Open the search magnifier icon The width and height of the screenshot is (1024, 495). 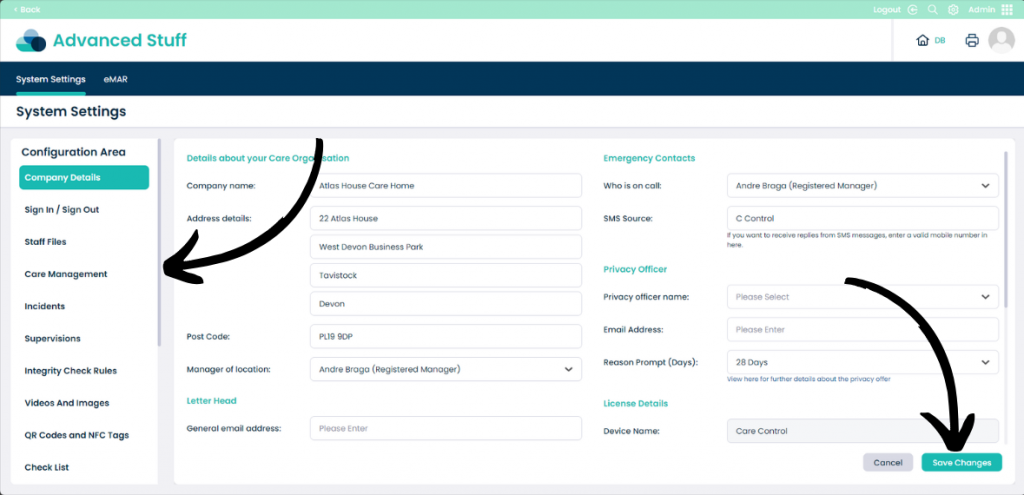(933, 10)
